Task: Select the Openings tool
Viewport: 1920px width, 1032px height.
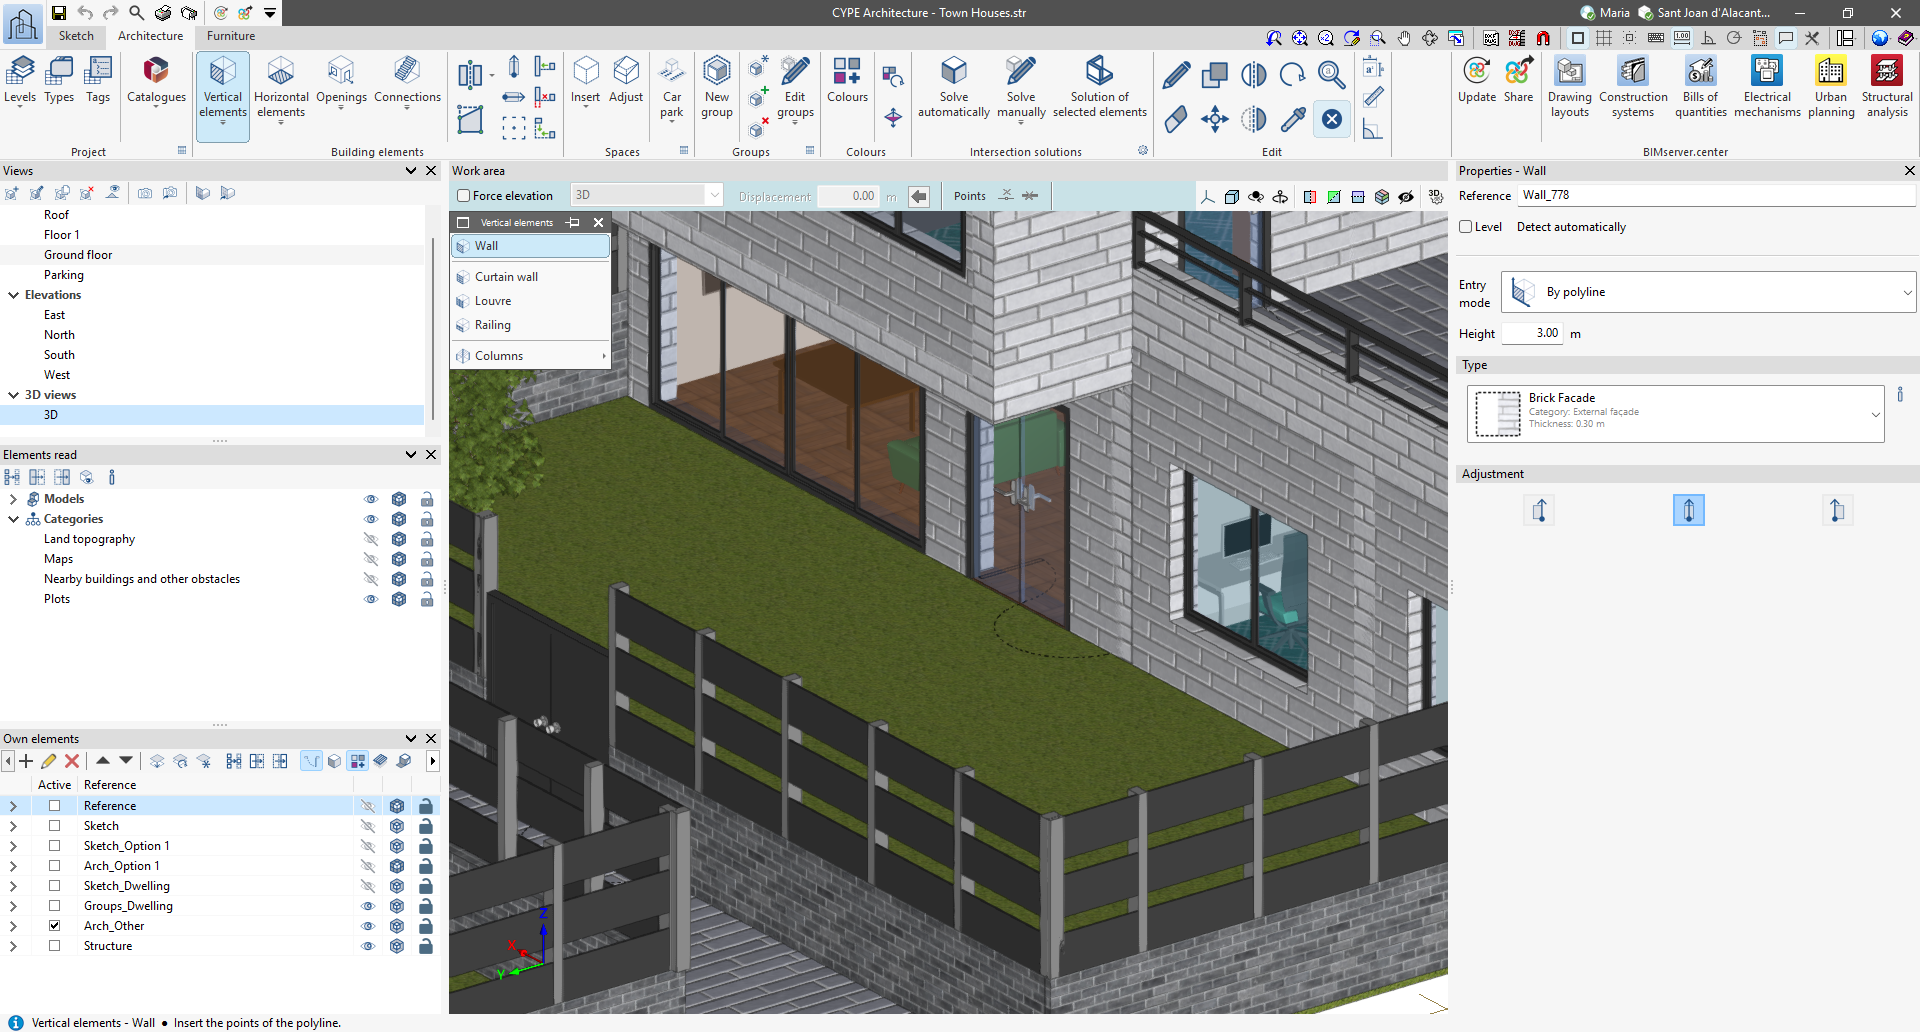Action: pos(341,81)
